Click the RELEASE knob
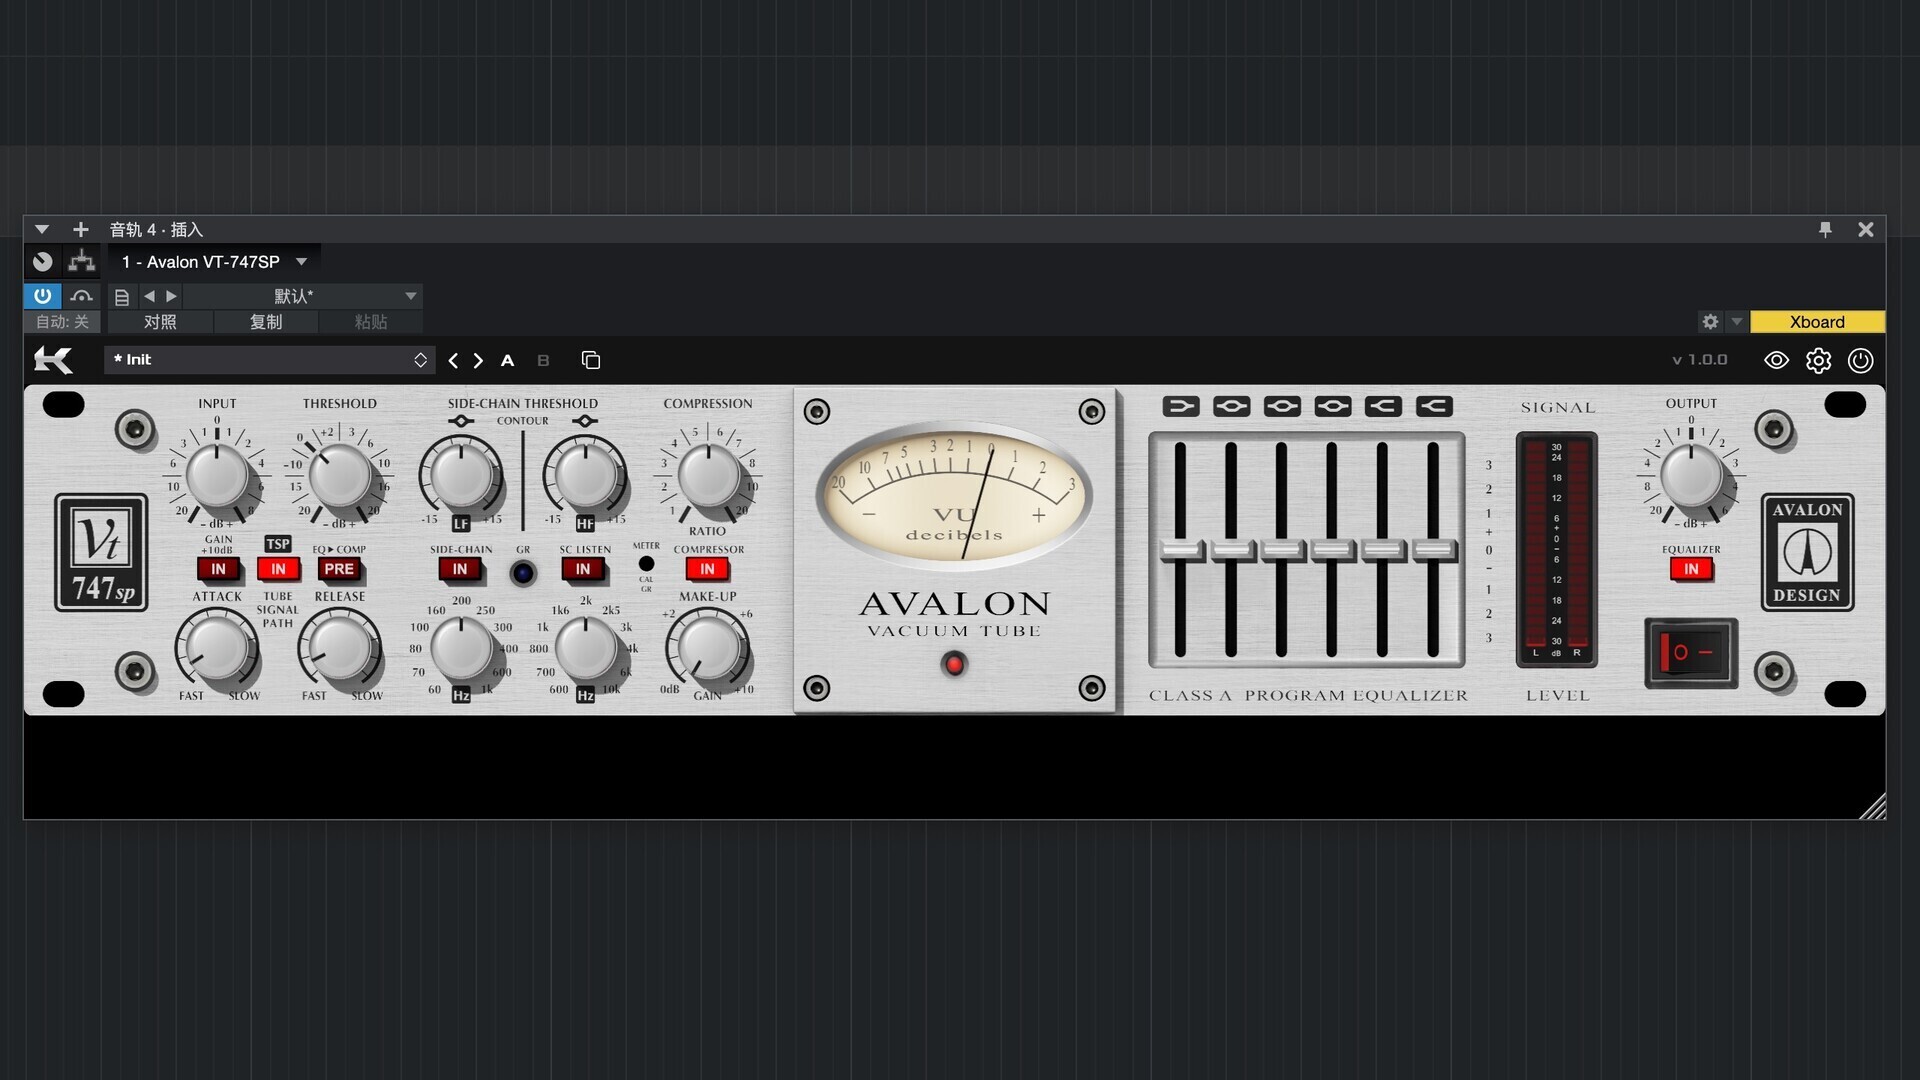The width and height of the screenshot is (1920, 1080). tap(340, 647)
